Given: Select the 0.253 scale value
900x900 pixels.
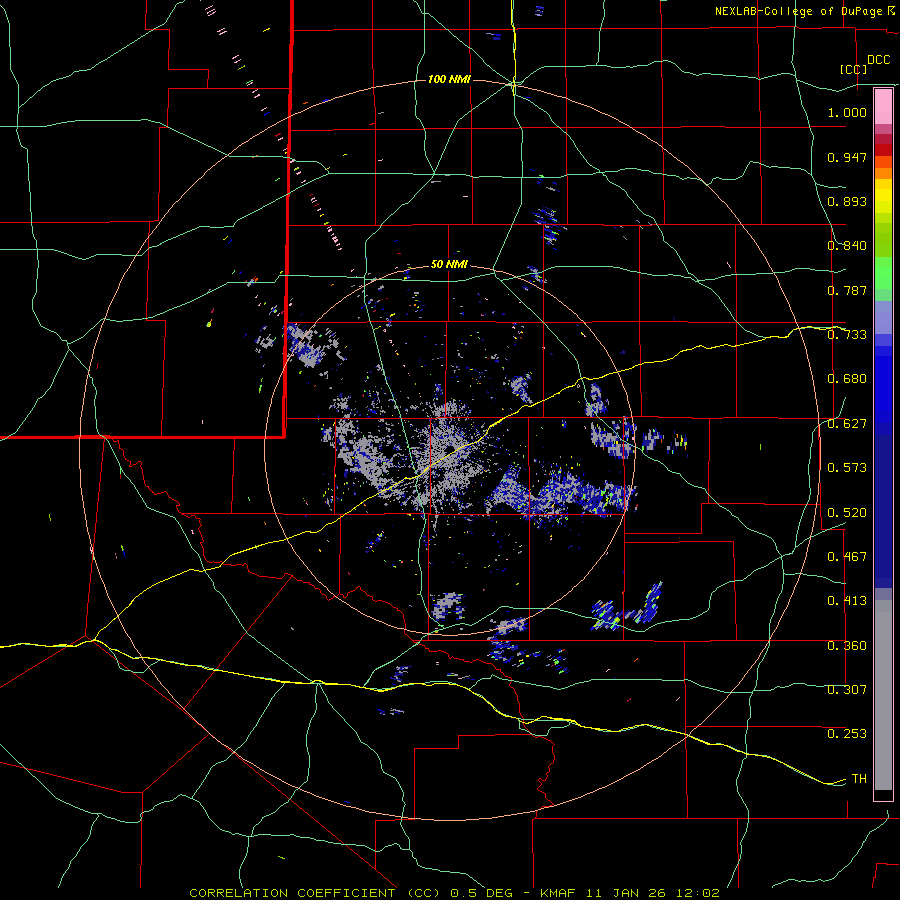Looking at the screenshot, I should point(847,734).
